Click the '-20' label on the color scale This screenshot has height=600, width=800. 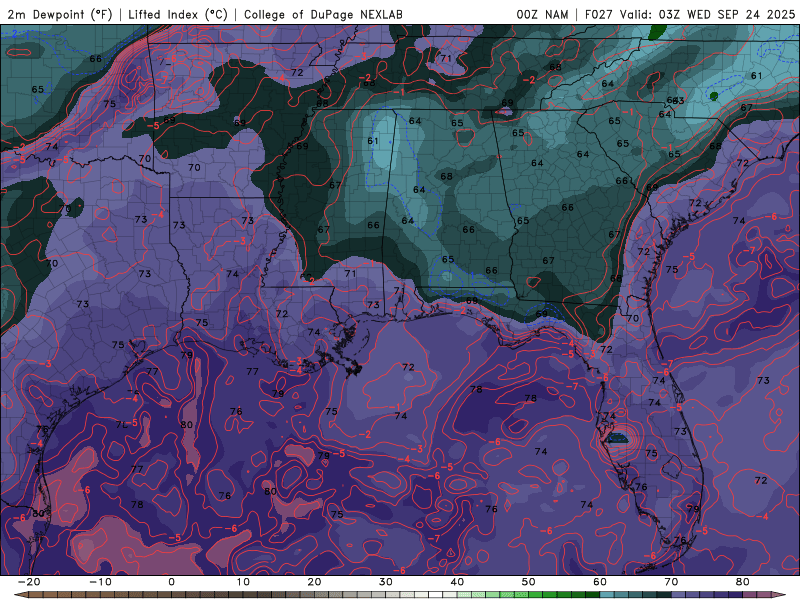coord(29,582)
